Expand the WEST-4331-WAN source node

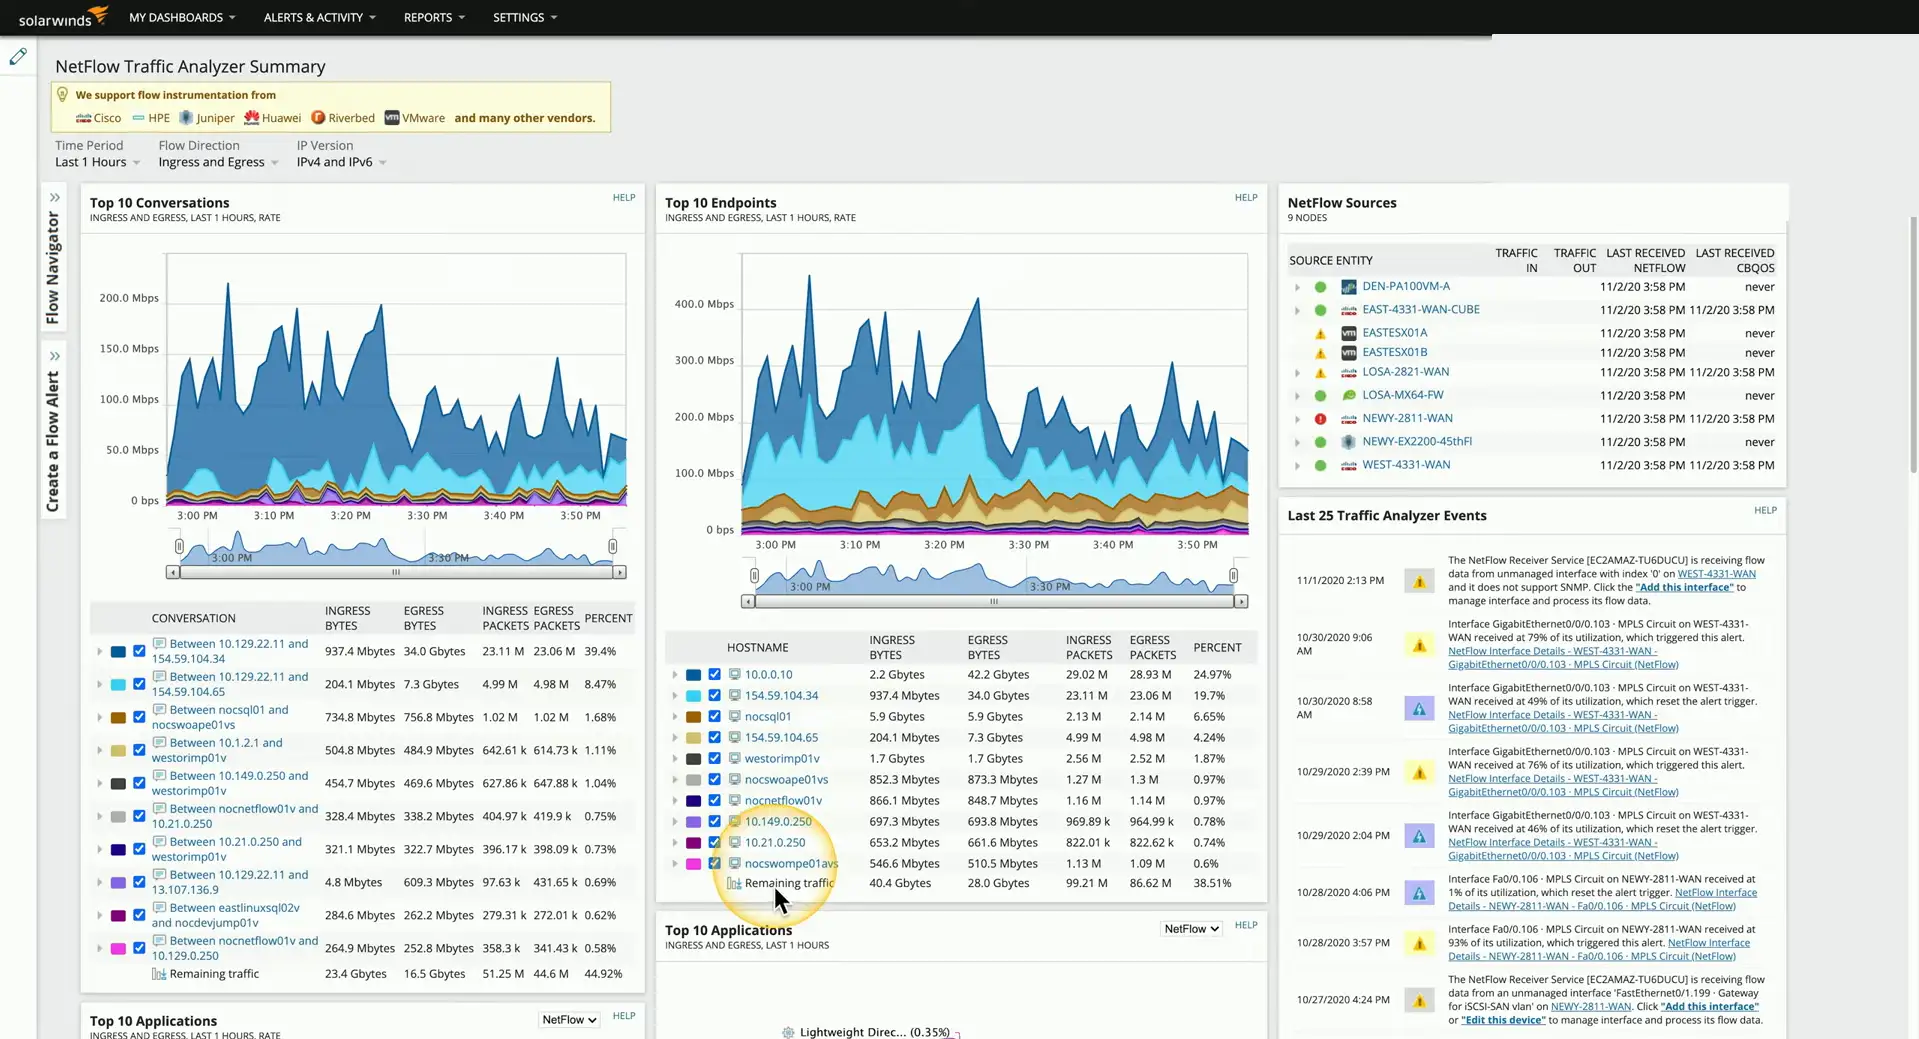[1297, 466]
